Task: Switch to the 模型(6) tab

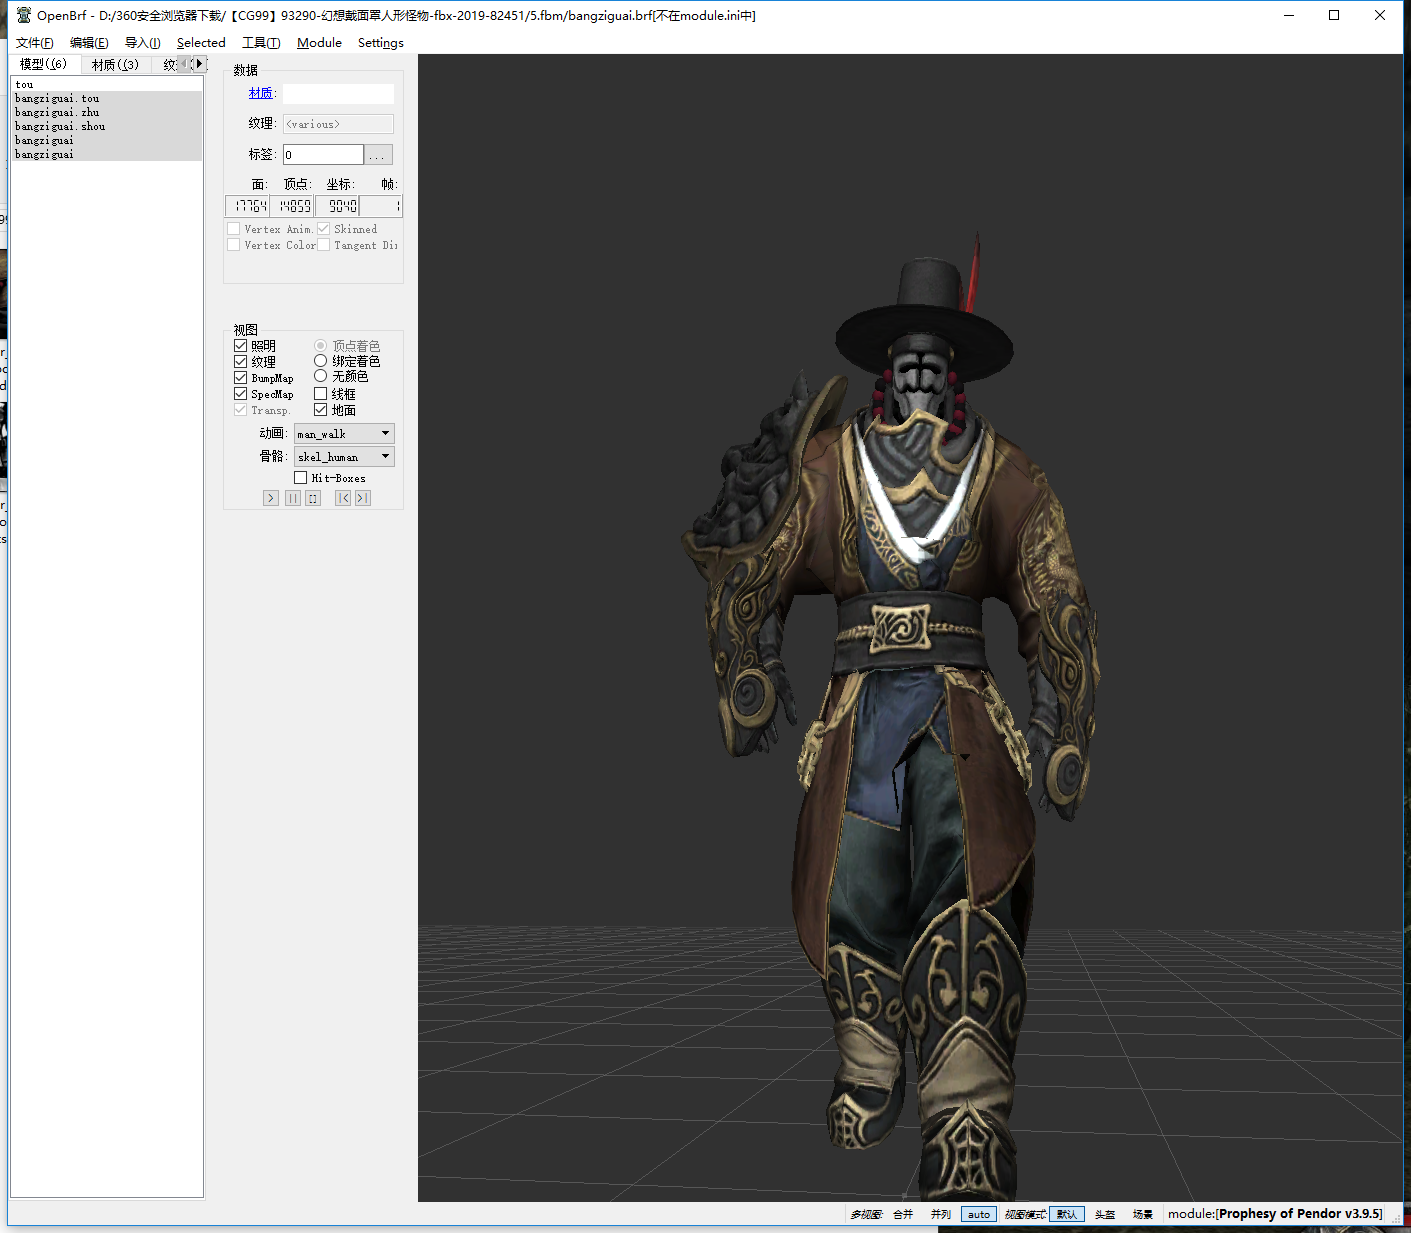Action: pos(44,64)
